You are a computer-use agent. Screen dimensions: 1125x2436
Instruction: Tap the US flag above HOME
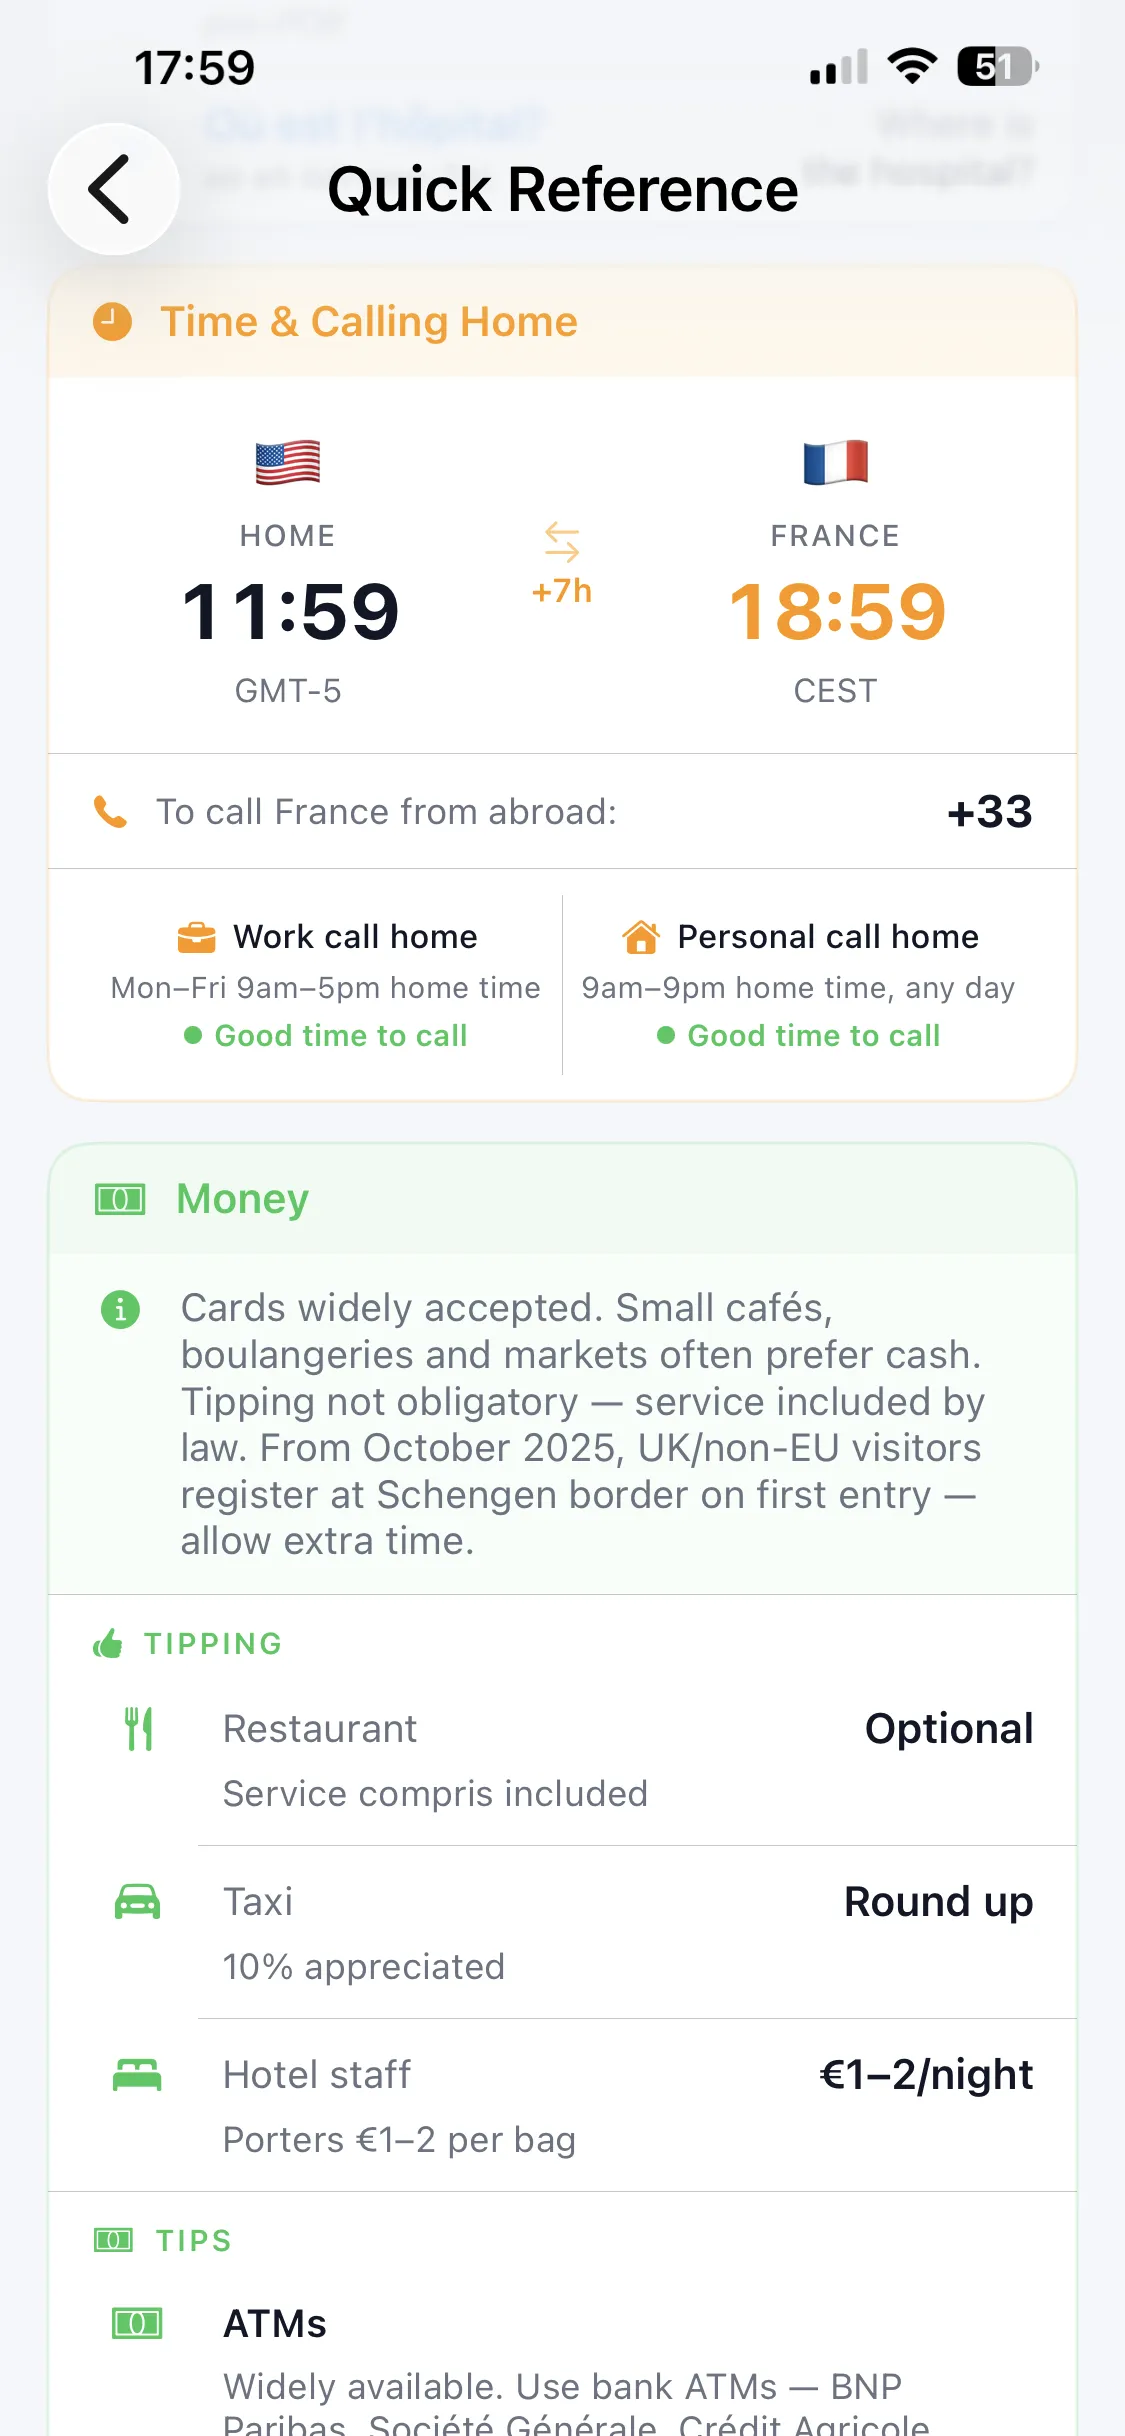point(288,462)
